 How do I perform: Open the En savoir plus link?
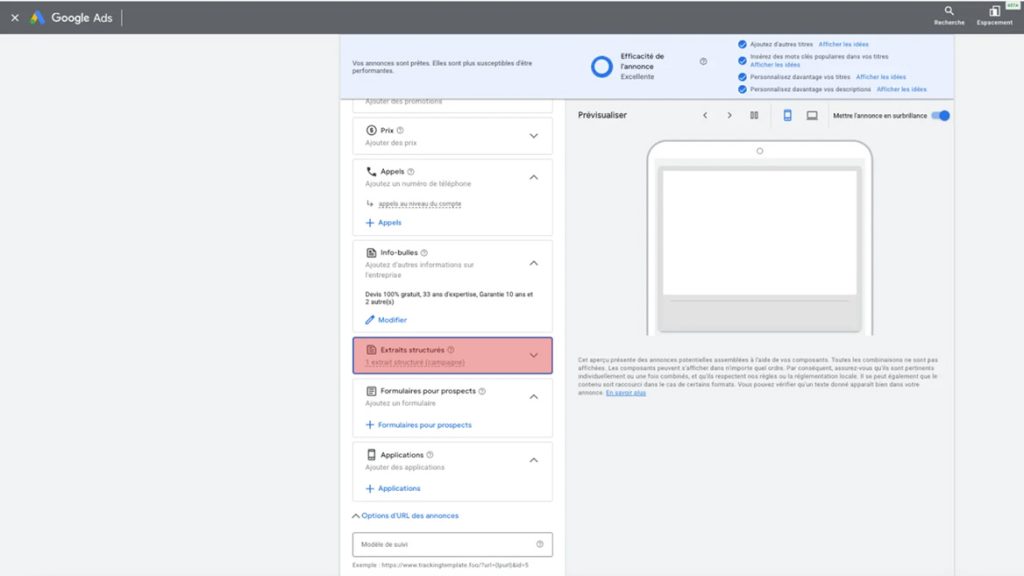click(x=626, y=393)
